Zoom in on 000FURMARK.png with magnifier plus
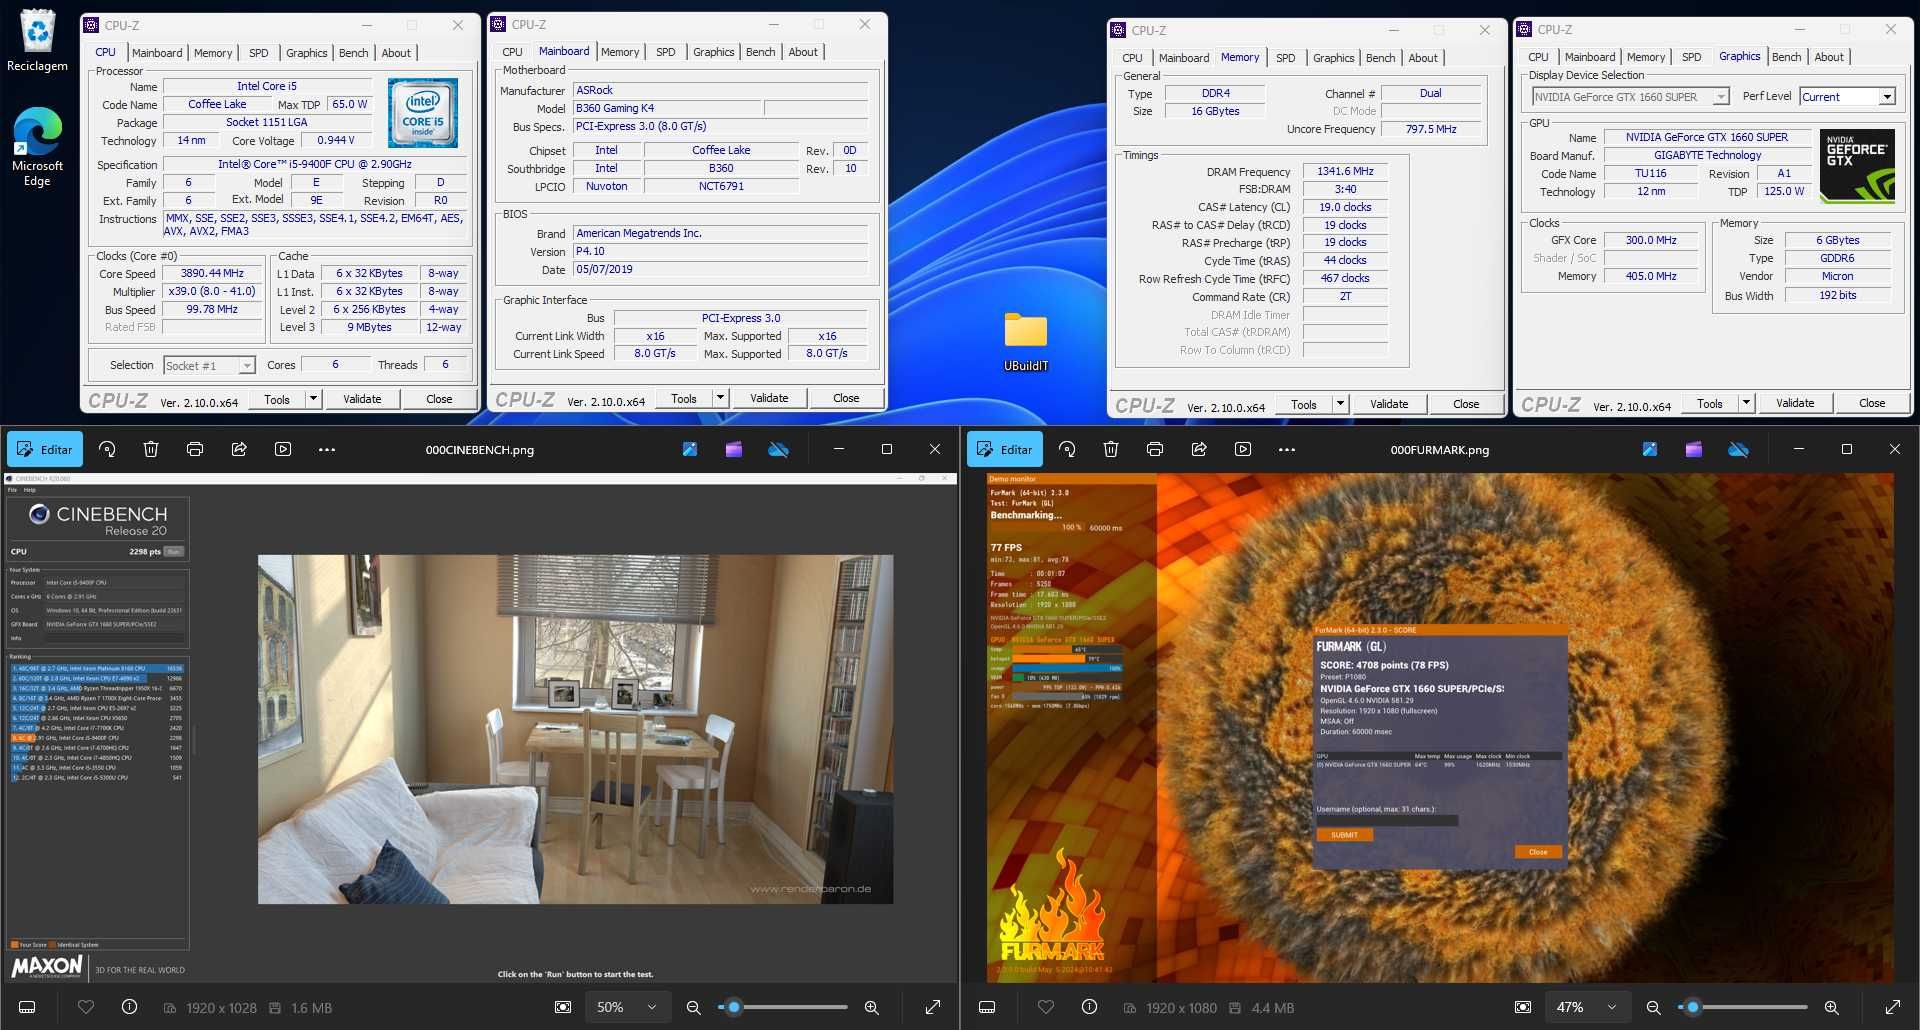Screen dimensions: 1920x1030 1832,1007
